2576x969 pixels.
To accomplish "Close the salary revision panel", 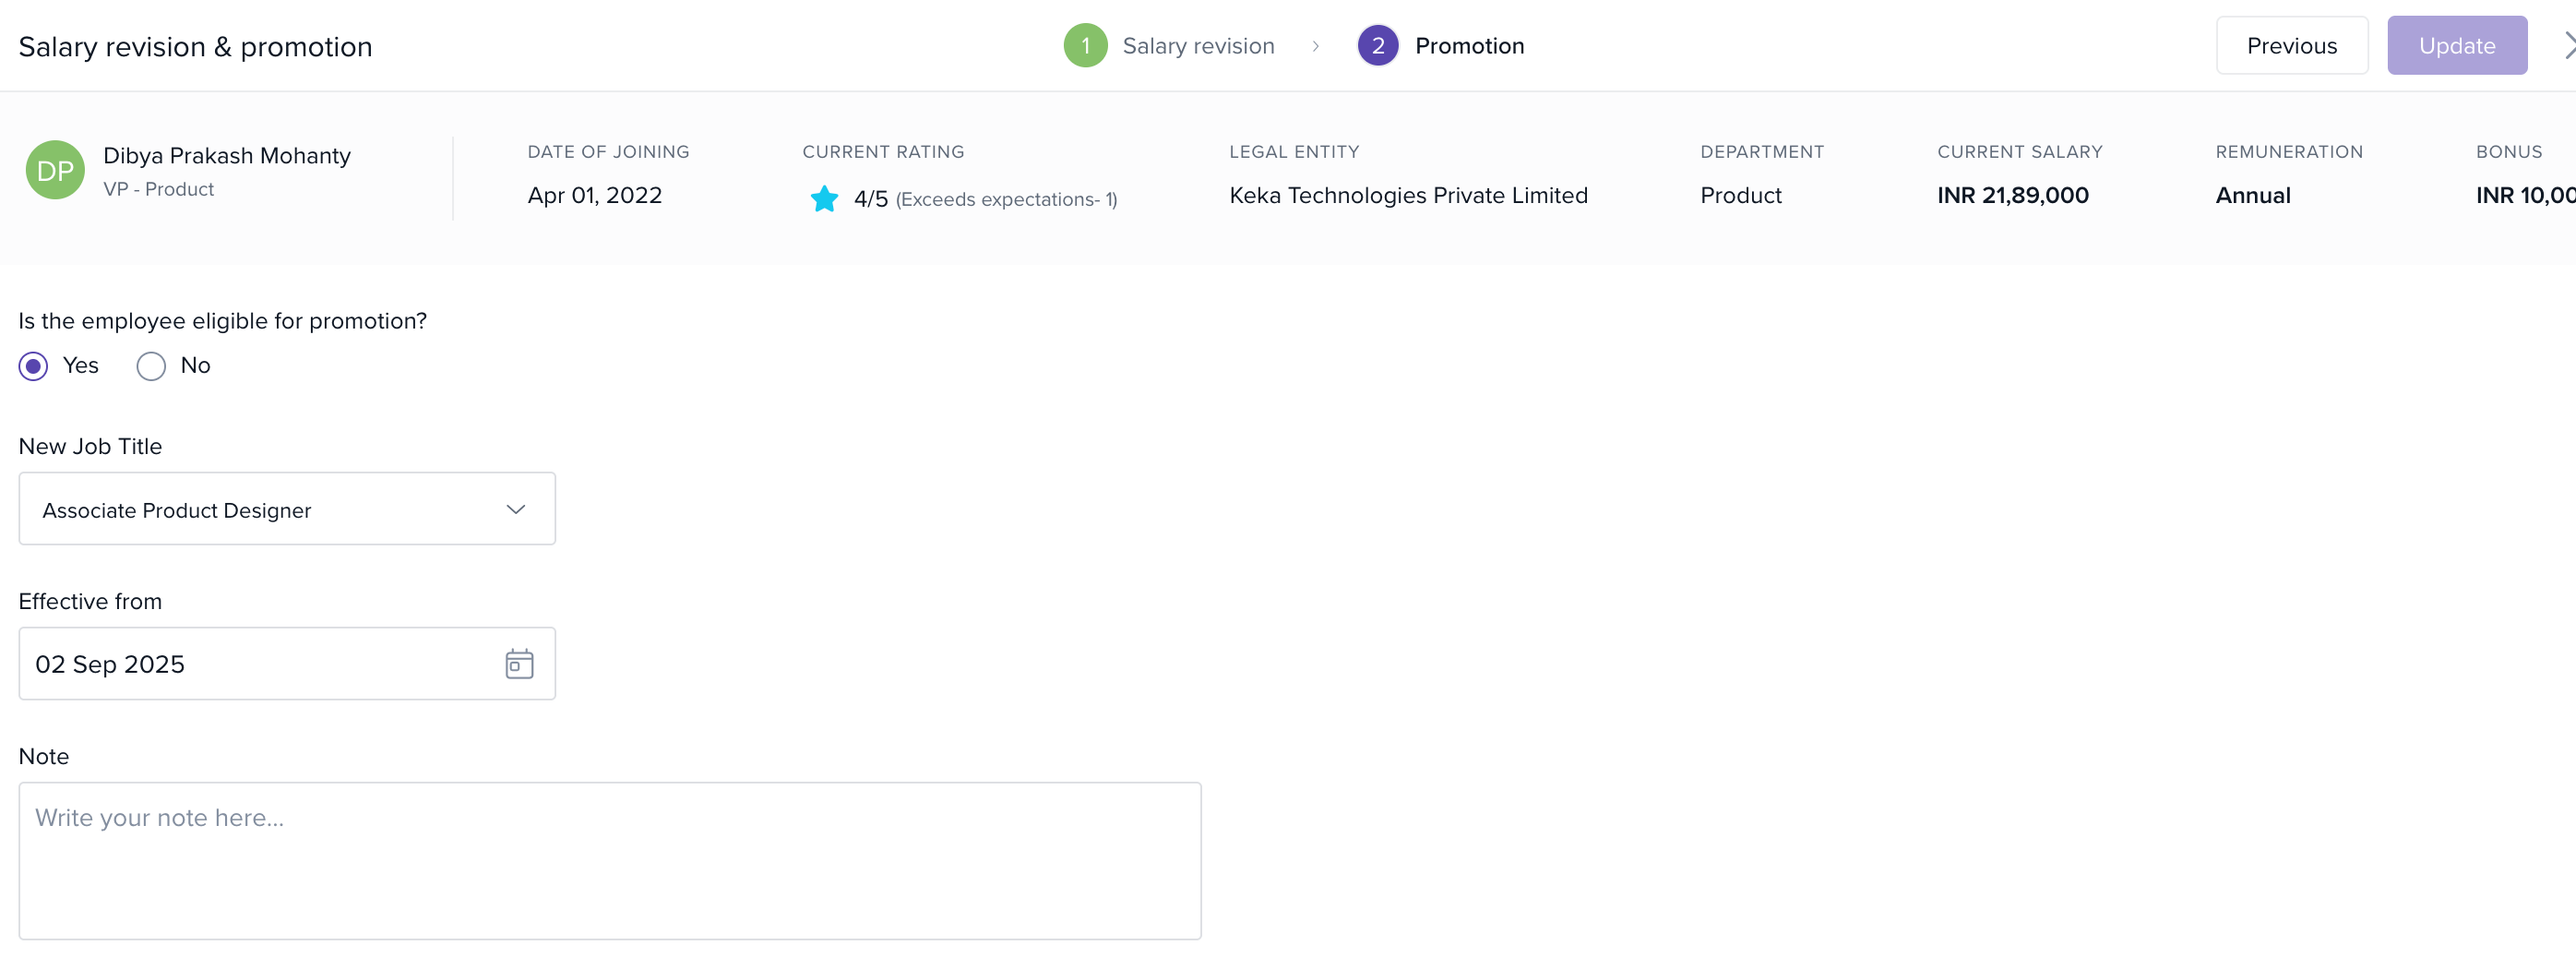I will (2566, 46).
